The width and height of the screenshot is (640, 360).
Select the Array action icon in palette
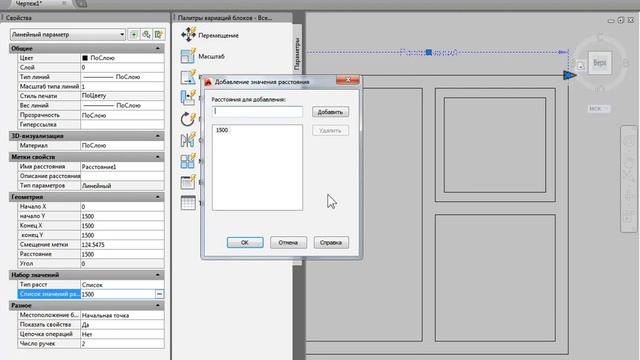pos(188,161)
